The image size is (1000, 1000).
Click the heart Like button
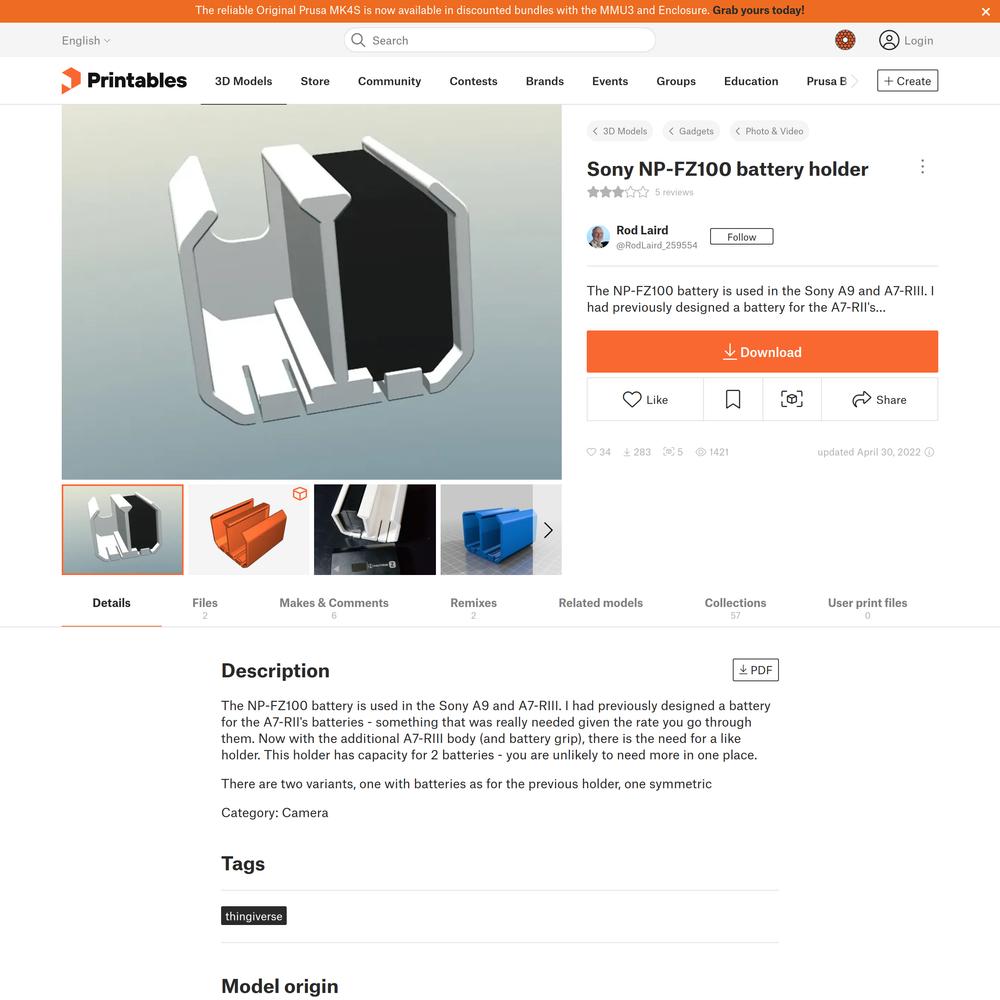(x=645, y=399)
